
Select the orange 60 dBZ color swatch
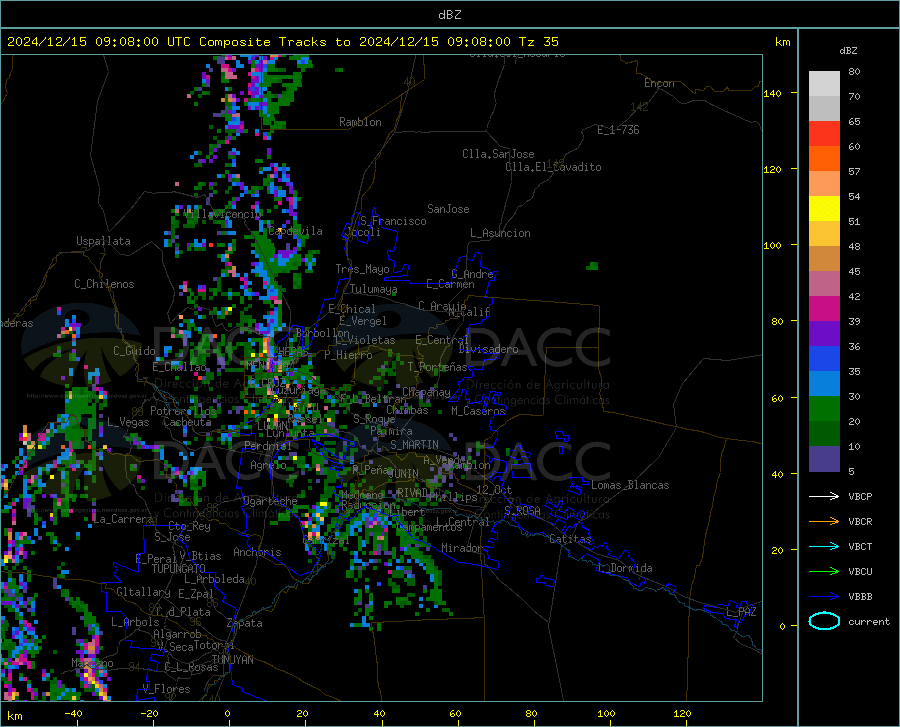click(x=824, y=158)
